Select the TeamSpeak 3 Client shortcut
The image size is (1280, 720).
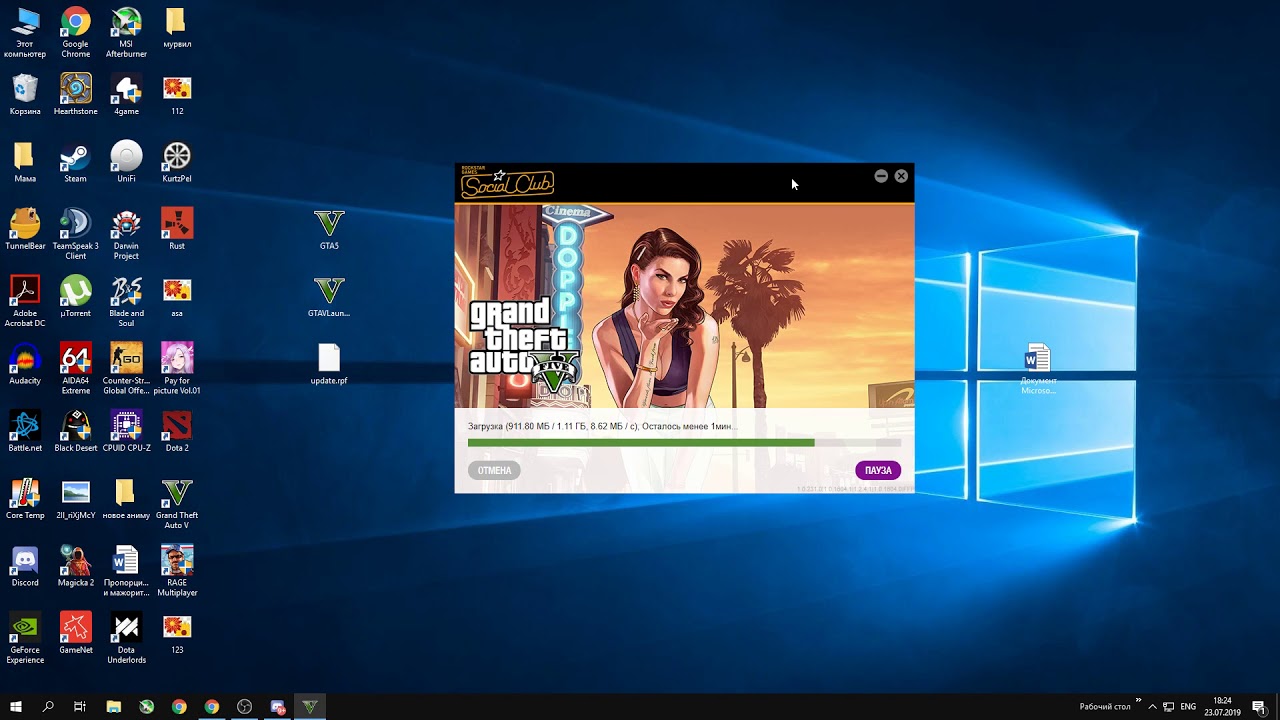click(x=75, y=234)
